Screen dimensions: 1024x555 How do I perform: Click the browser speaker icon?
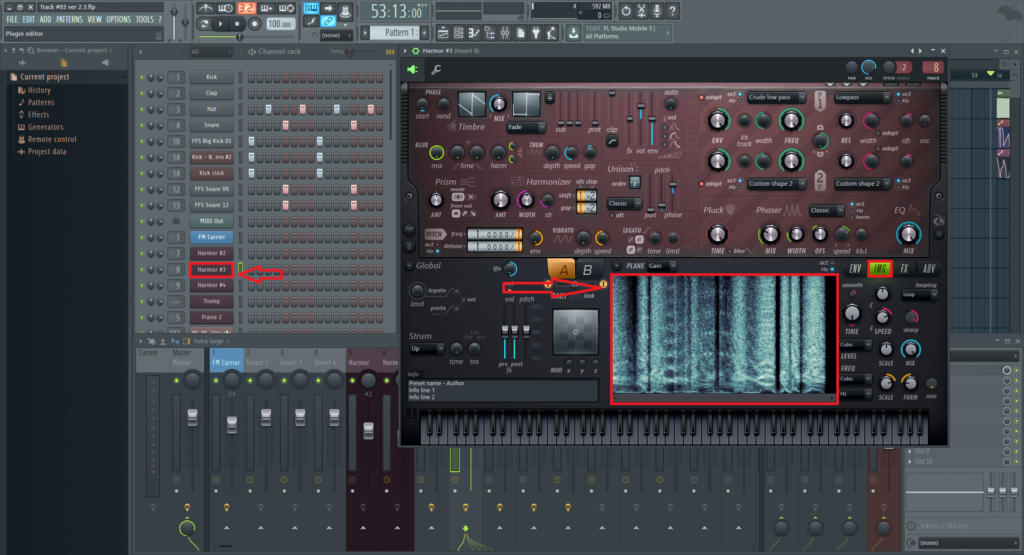tap(105, 63)
